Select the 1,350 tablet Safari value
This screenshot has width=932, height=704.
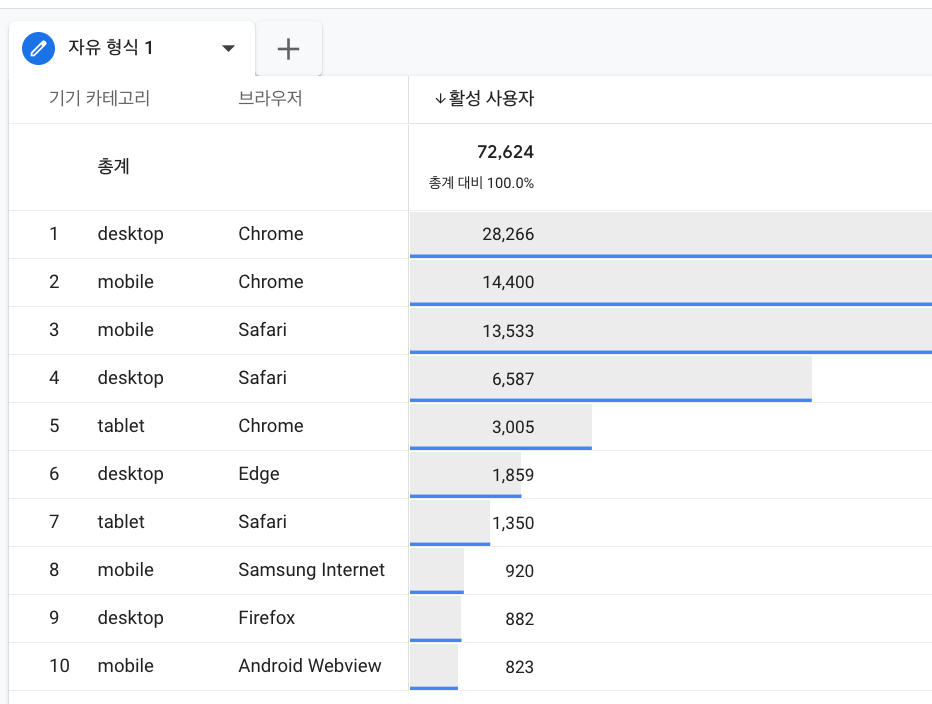(x=513, y=523)
